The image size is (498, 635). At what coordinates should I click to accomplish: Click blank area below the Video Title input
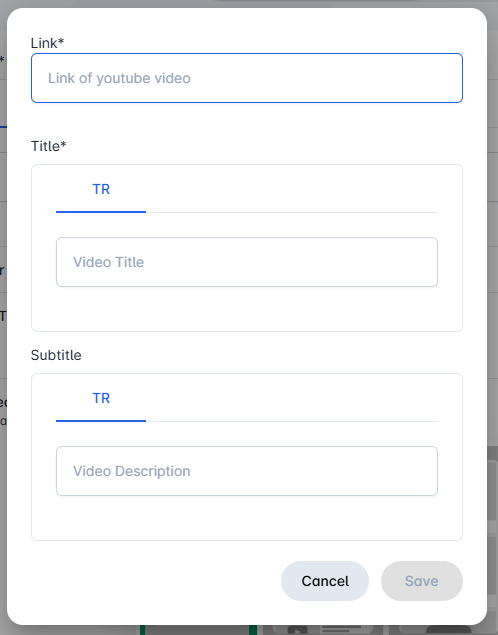247,309
